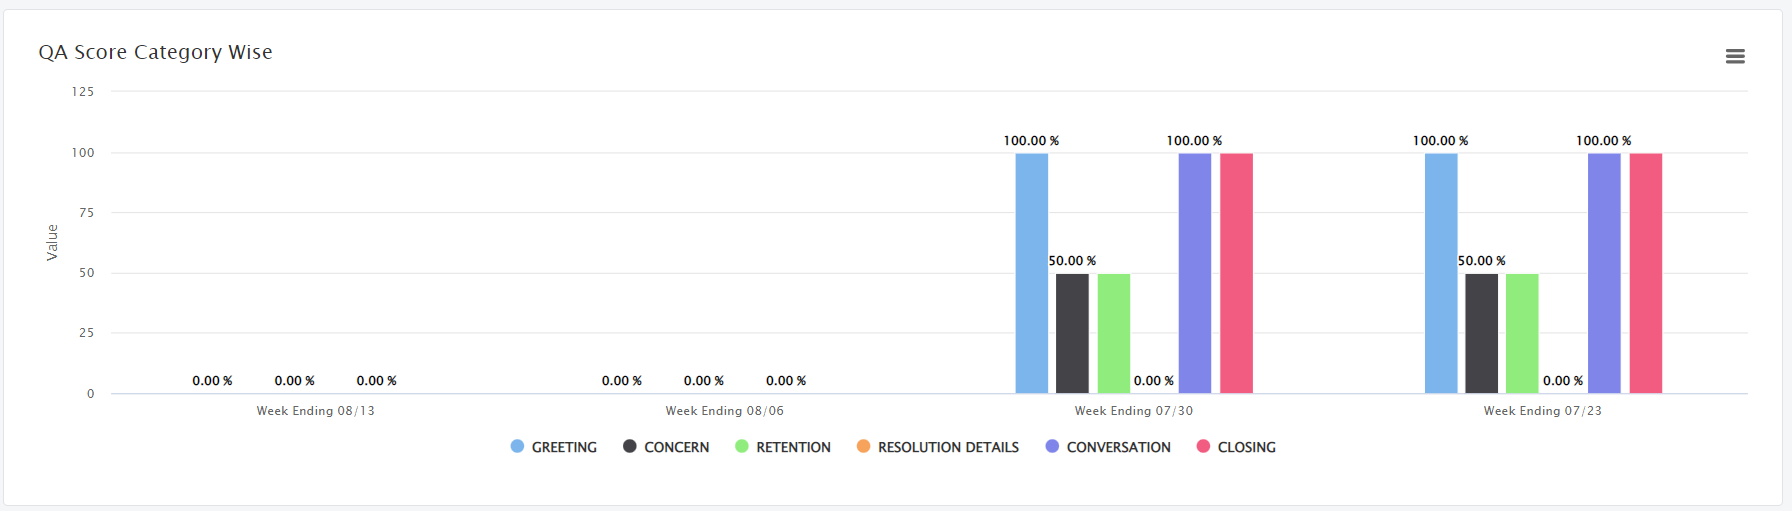Screen dimensions: 1792x511
Task: Select the purple CONVERSATION bar for Week Ending 07/30
Action: (1195, 273)
